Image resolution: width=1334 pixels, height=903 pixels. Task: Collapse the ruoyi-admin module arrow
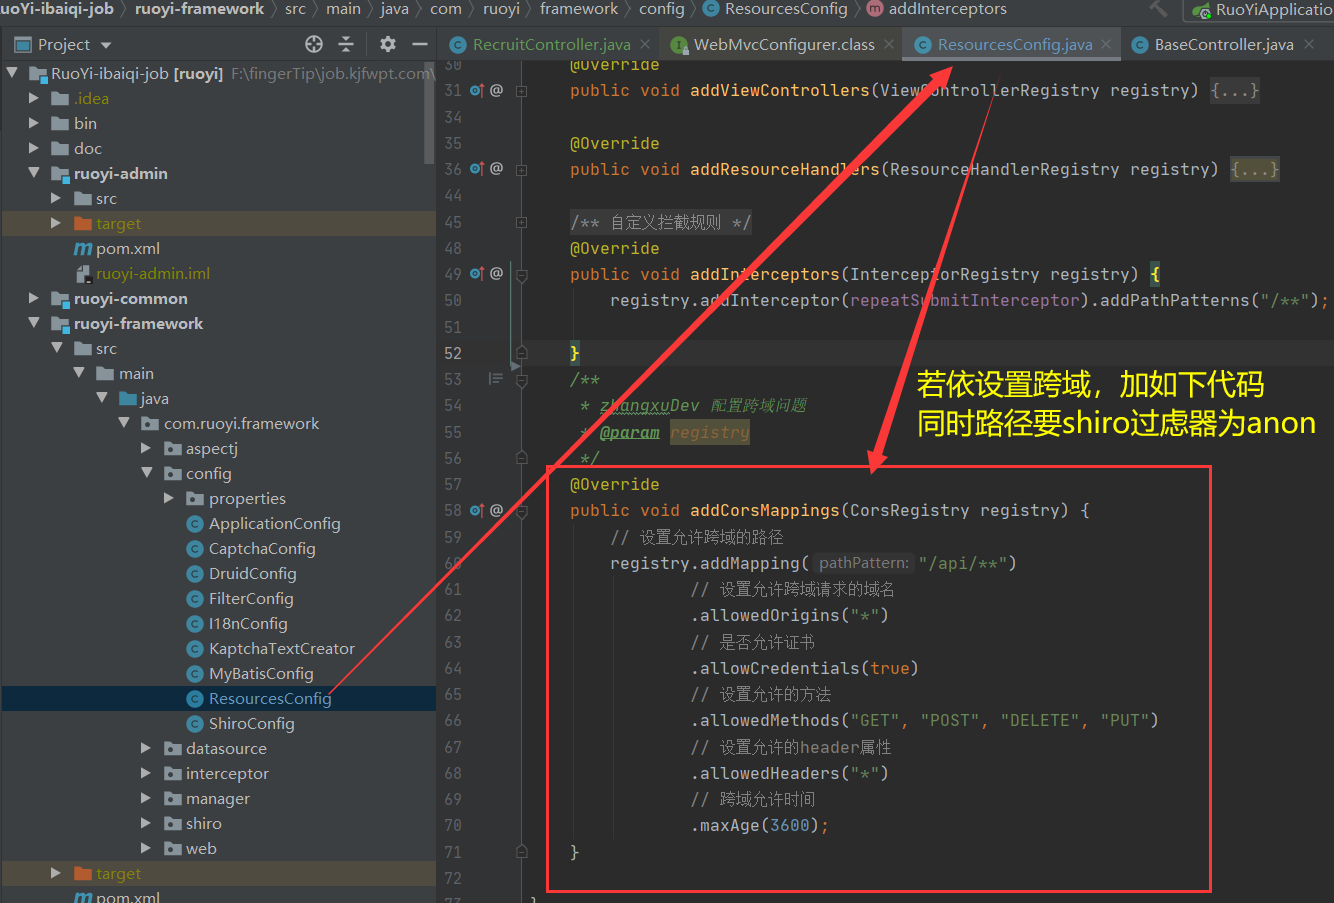[34, 173]
